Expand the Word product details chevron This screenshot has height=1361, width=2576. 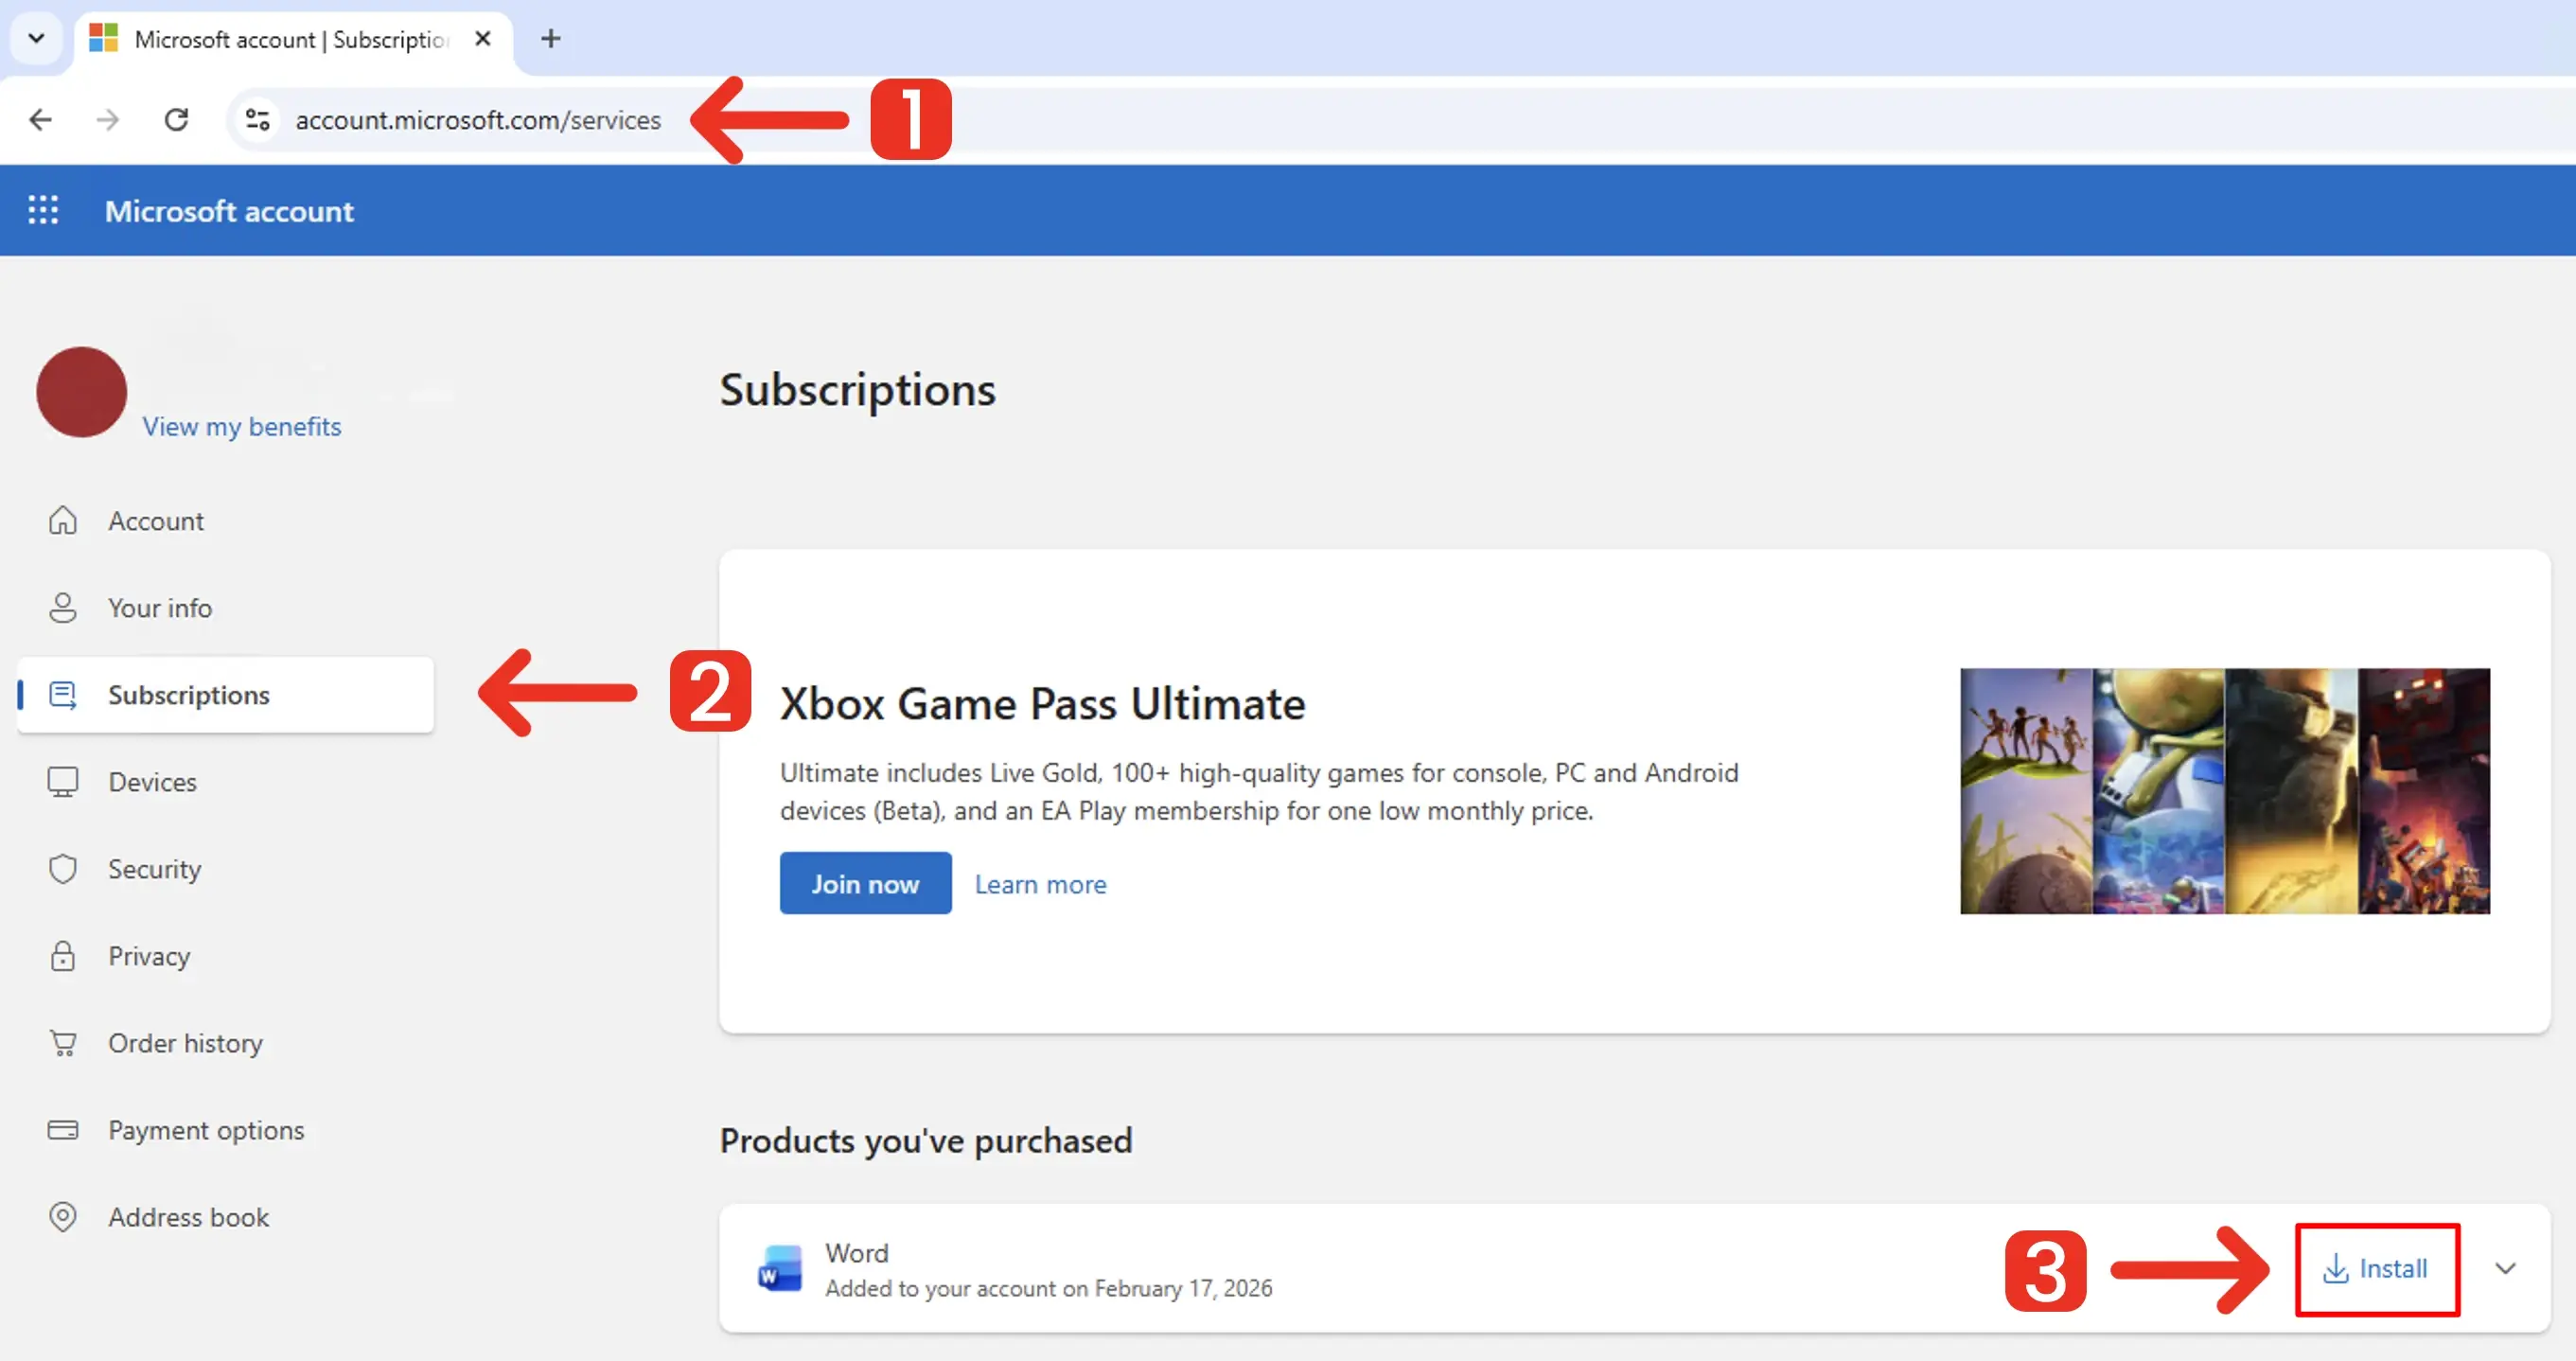(x=2505, y=1268)
